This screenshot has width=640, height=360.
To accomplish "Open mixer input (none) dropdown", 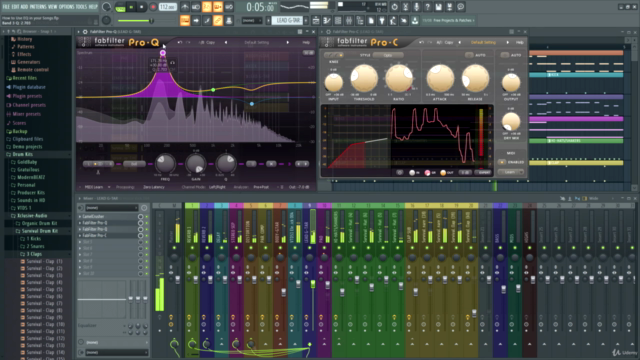I will [x=112, y=208].
